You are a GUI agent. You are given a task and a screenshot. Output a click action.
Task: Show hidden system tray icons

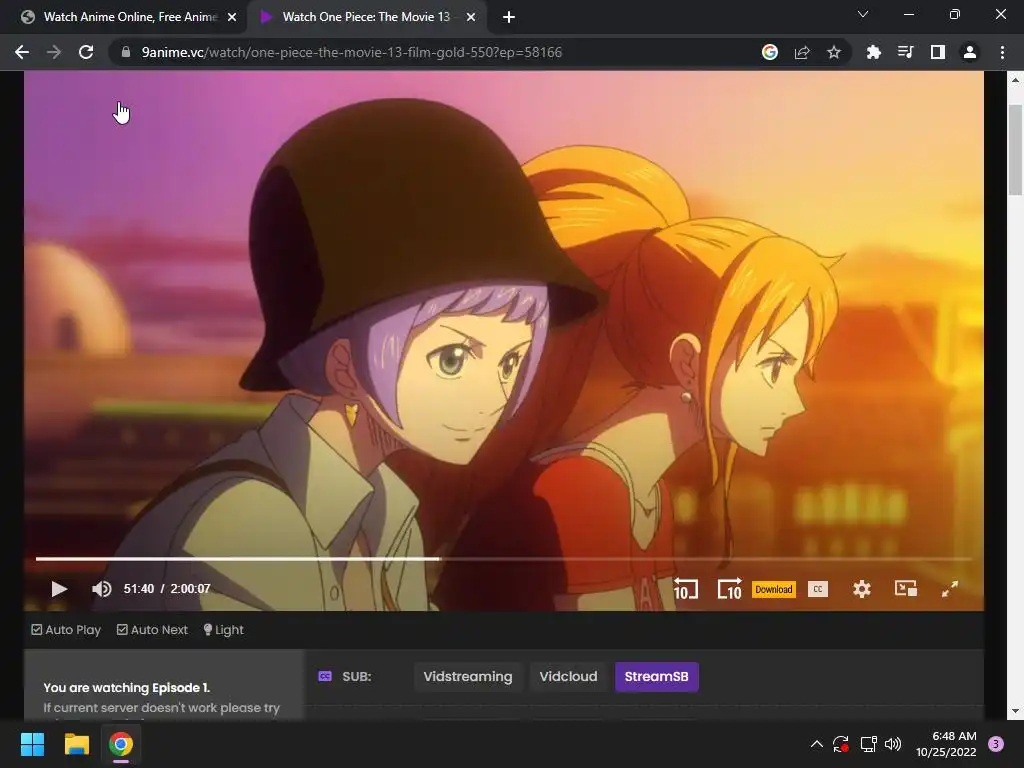click(x=816, y=744)
